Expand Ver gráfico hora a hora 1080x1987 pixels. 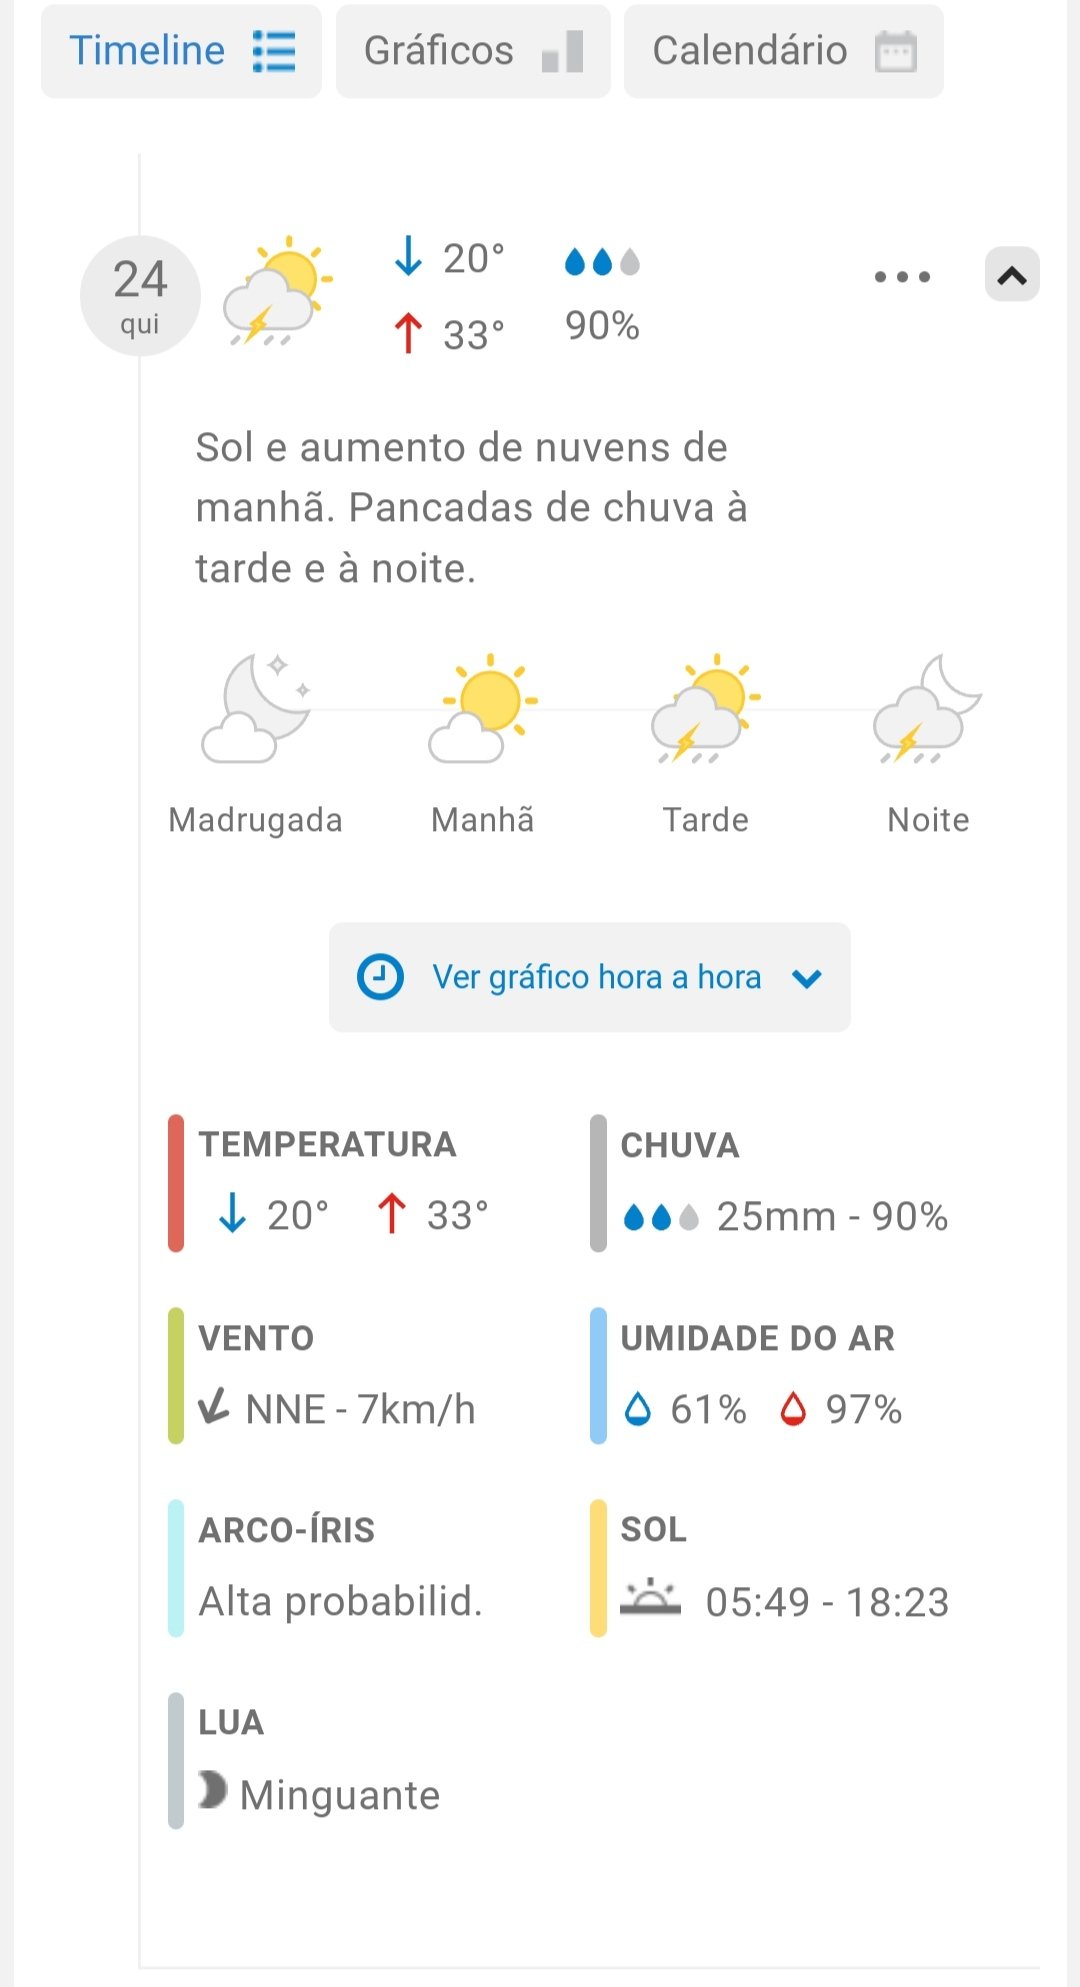589,977
